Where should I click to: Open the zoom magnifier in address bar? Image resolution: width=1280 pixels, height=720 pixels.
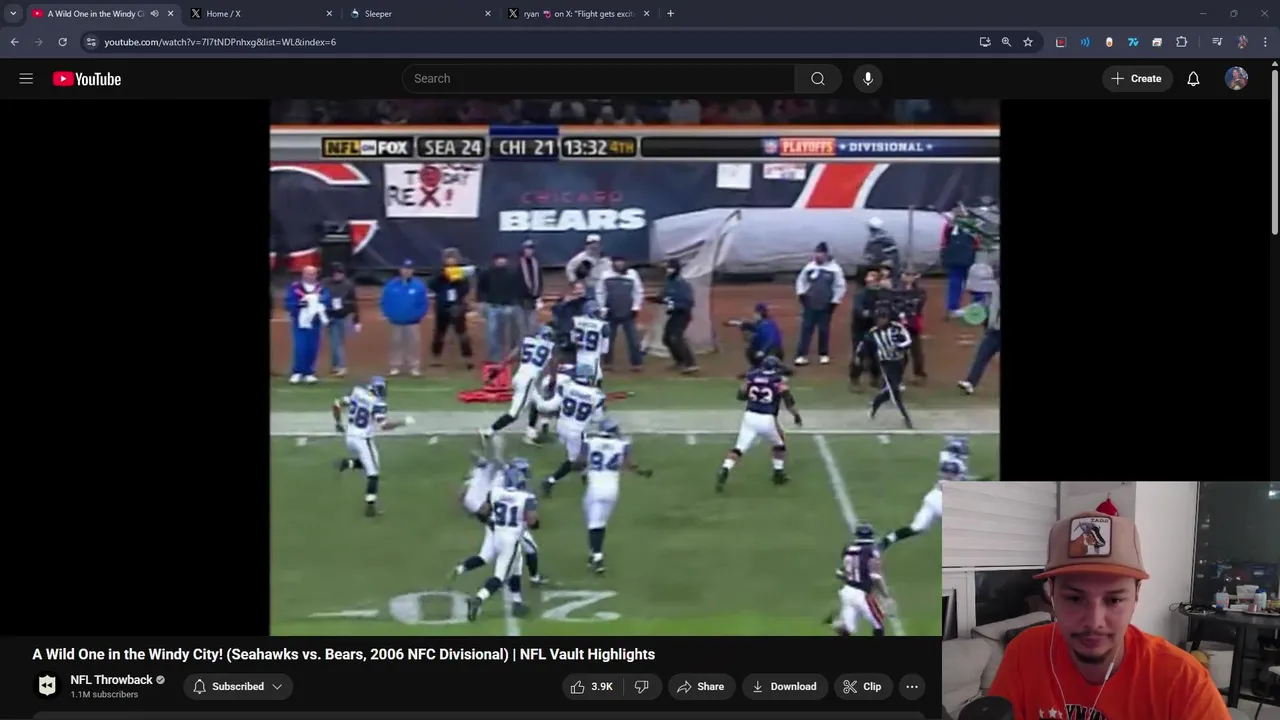1006,42
